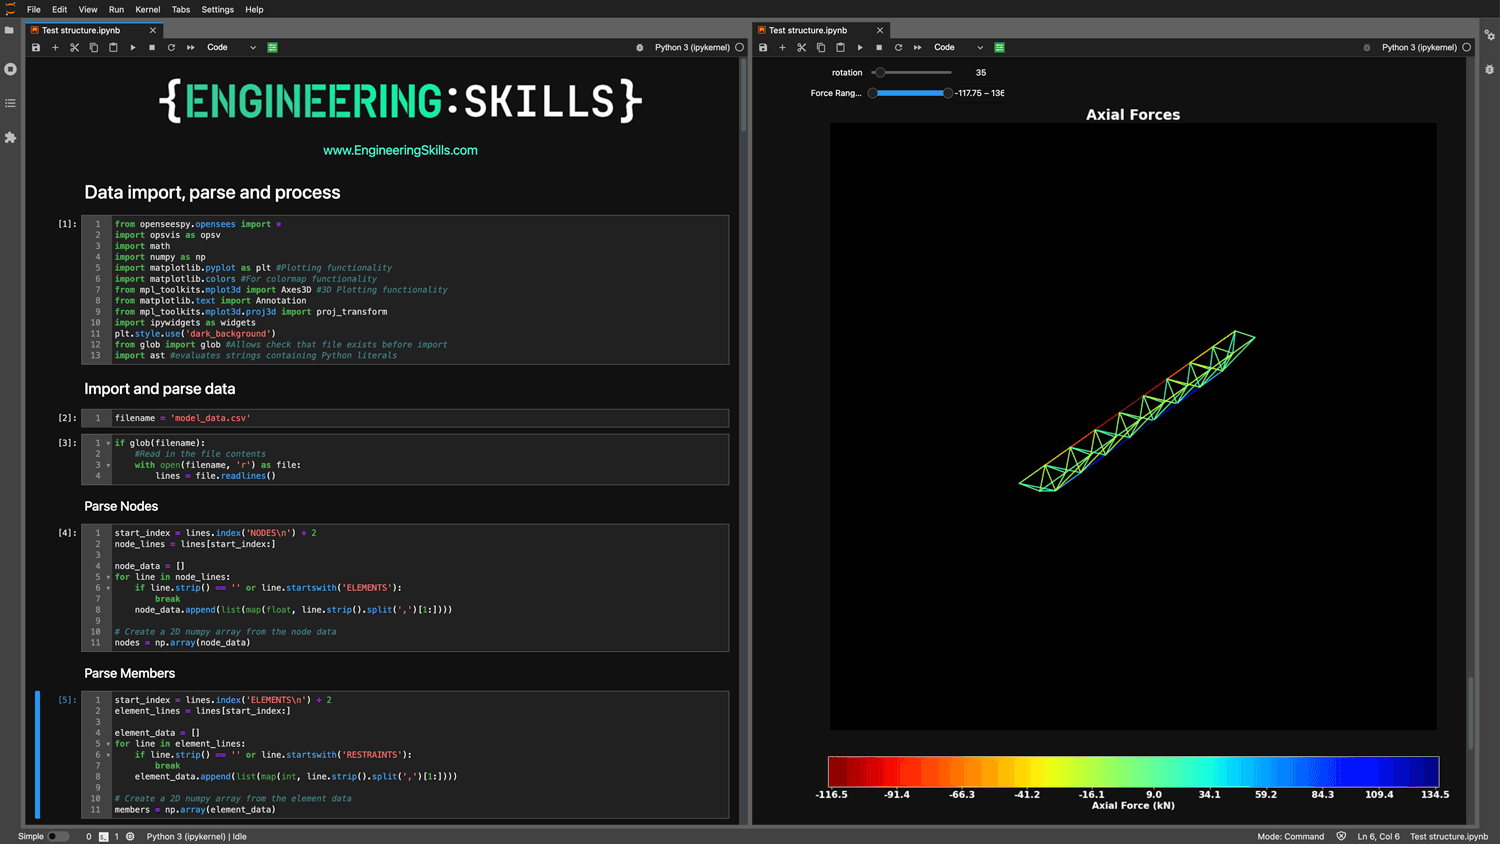Enable the debugger bug icon in left notebook
The width and height of the screenshot is (1500, 844).
coord(640,47)
